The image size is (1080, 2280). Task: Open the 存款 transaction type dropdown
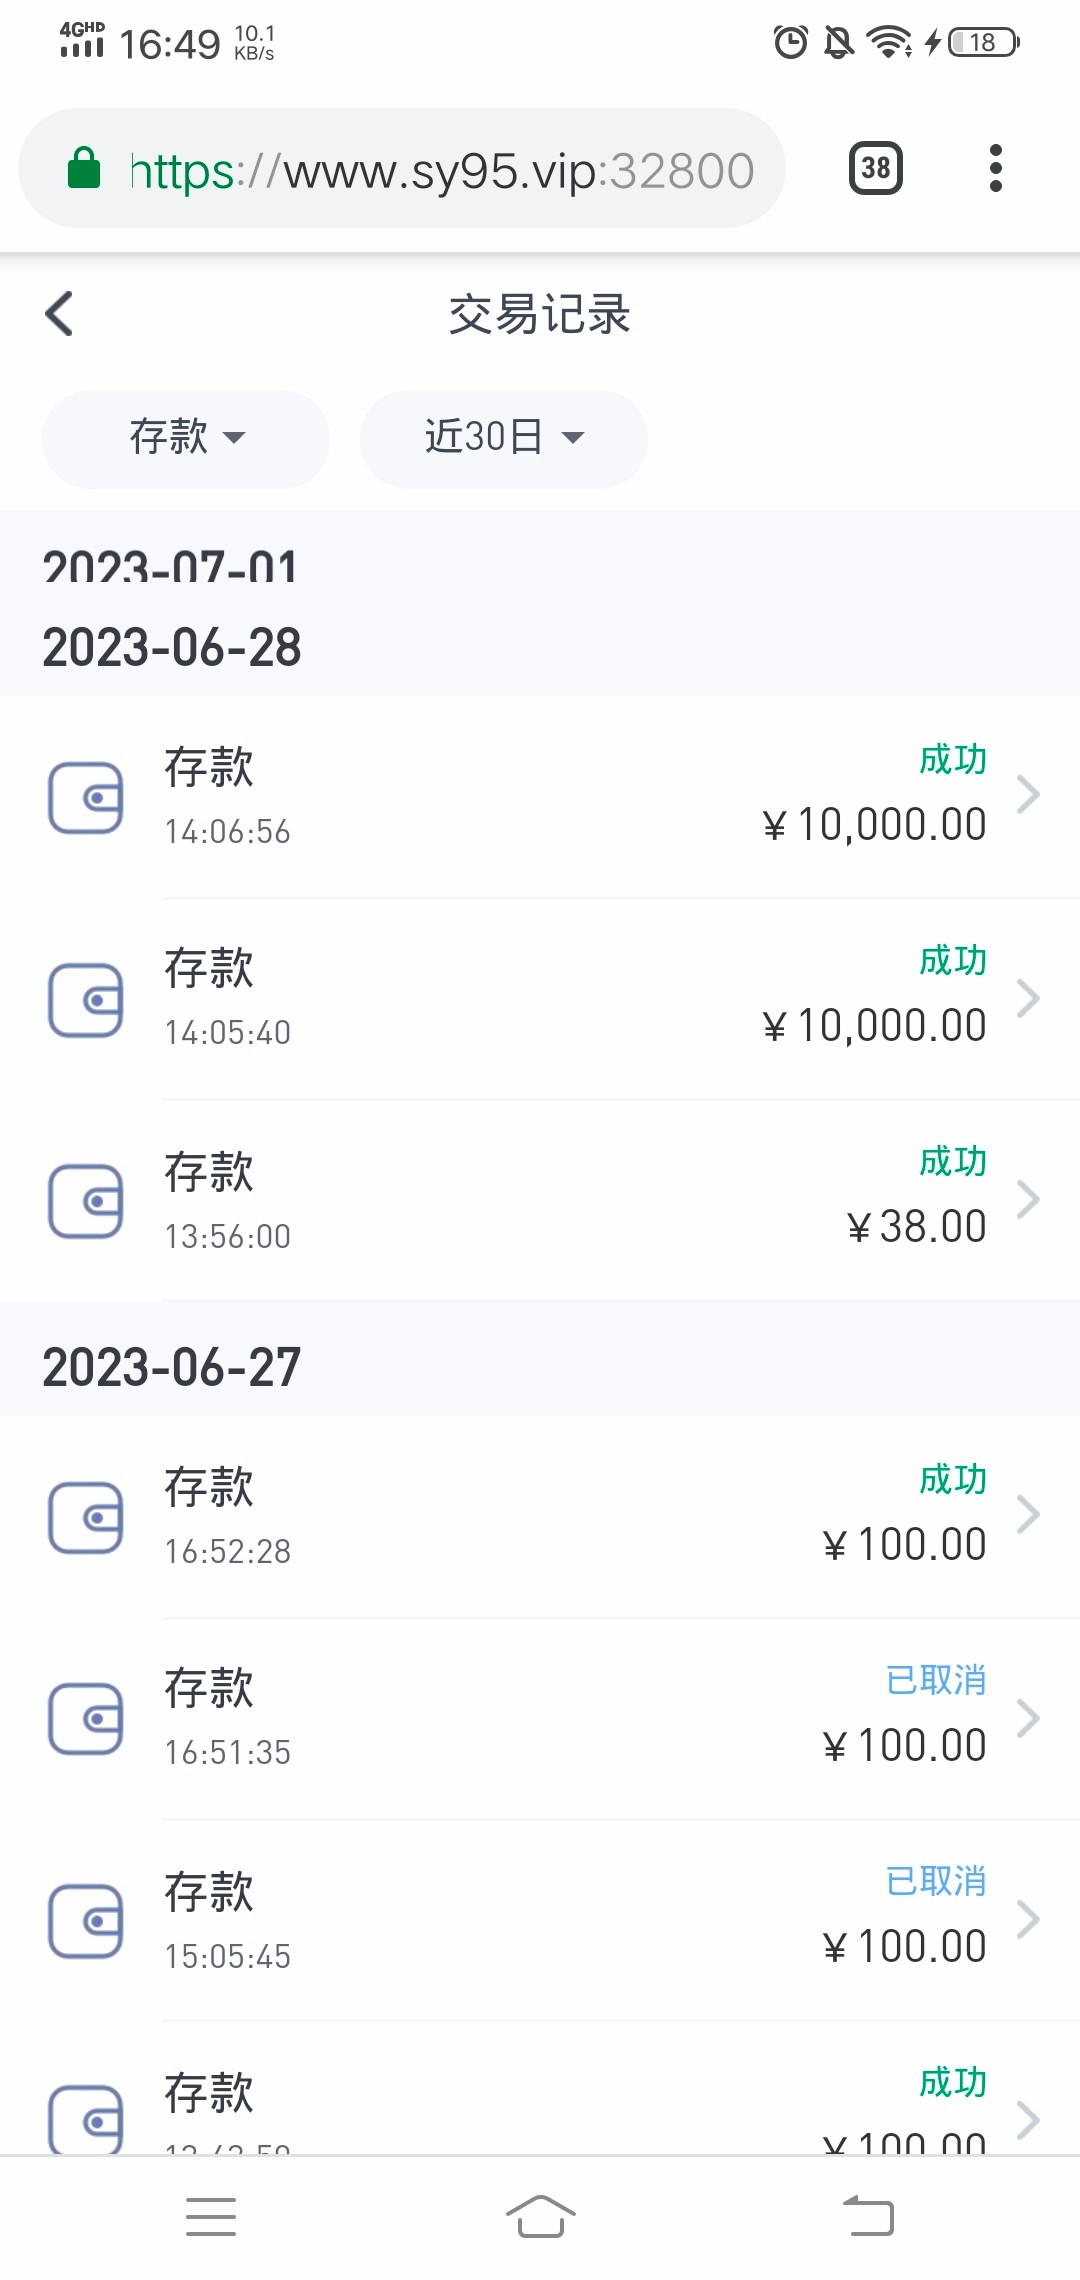coord(186,438)
